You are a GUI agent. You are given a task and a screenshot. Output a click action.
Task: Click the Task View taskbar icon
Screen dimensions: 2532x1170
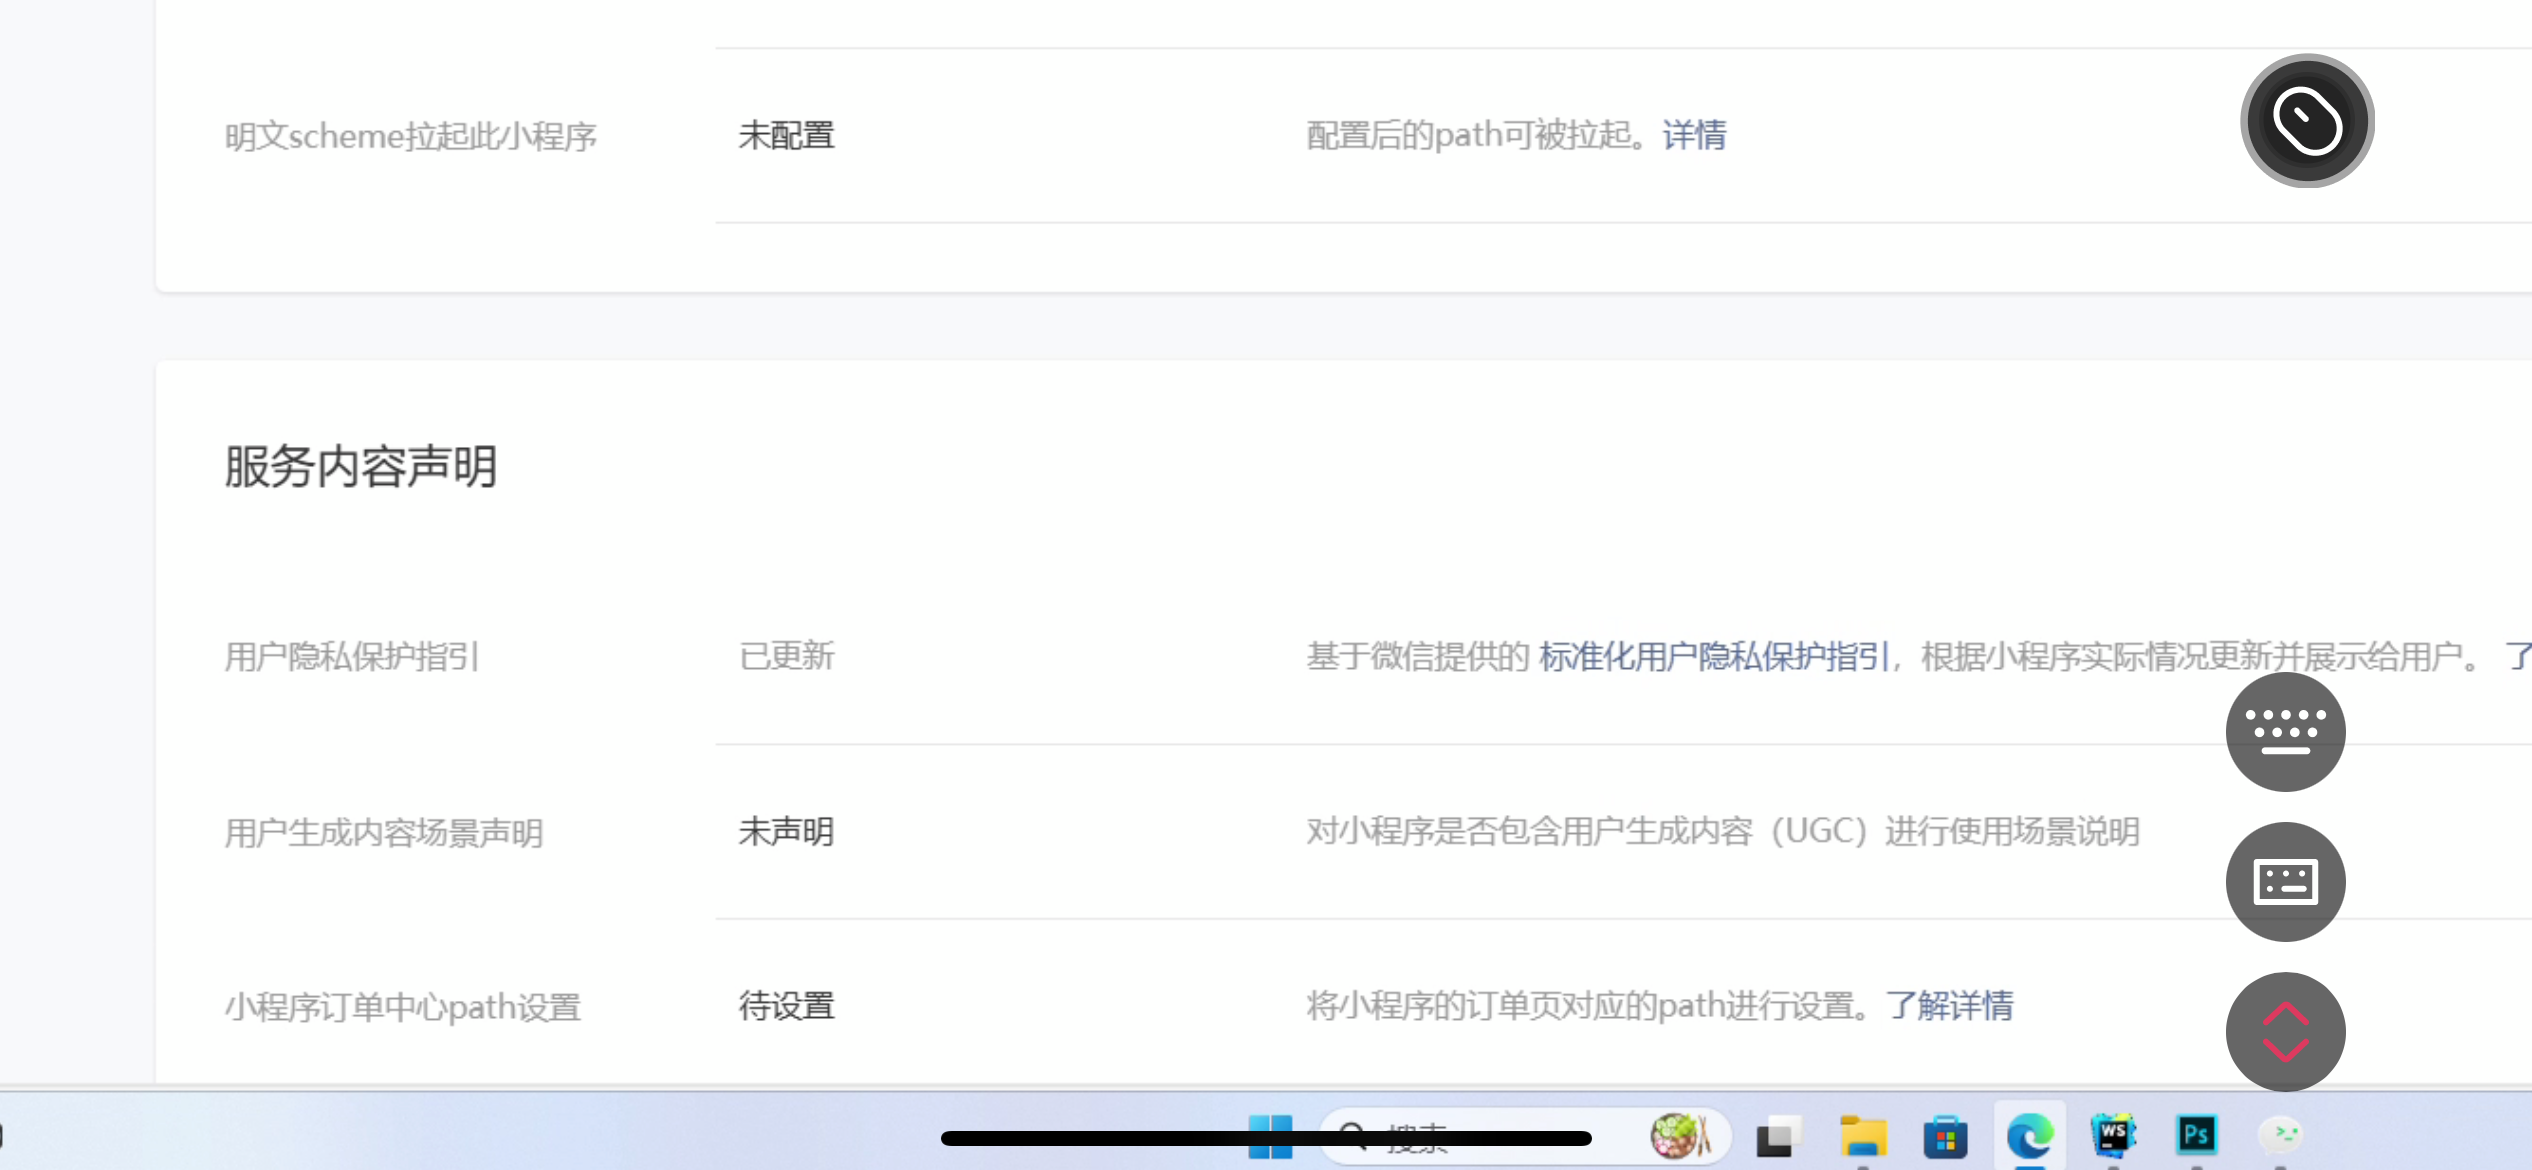click(1779, 1137)
